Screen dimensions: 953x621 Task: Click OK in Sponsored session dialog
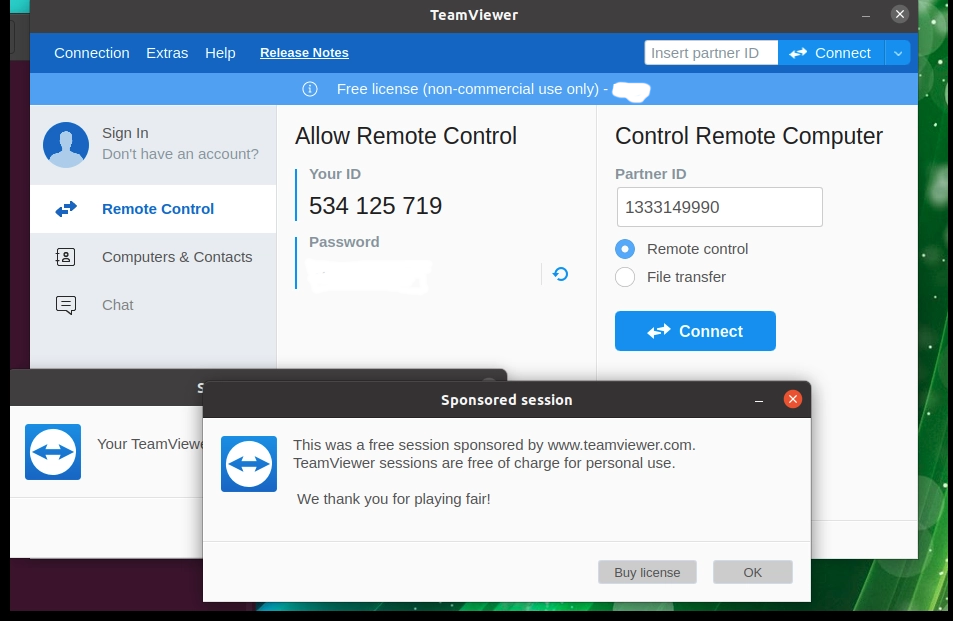click(752, 572)
